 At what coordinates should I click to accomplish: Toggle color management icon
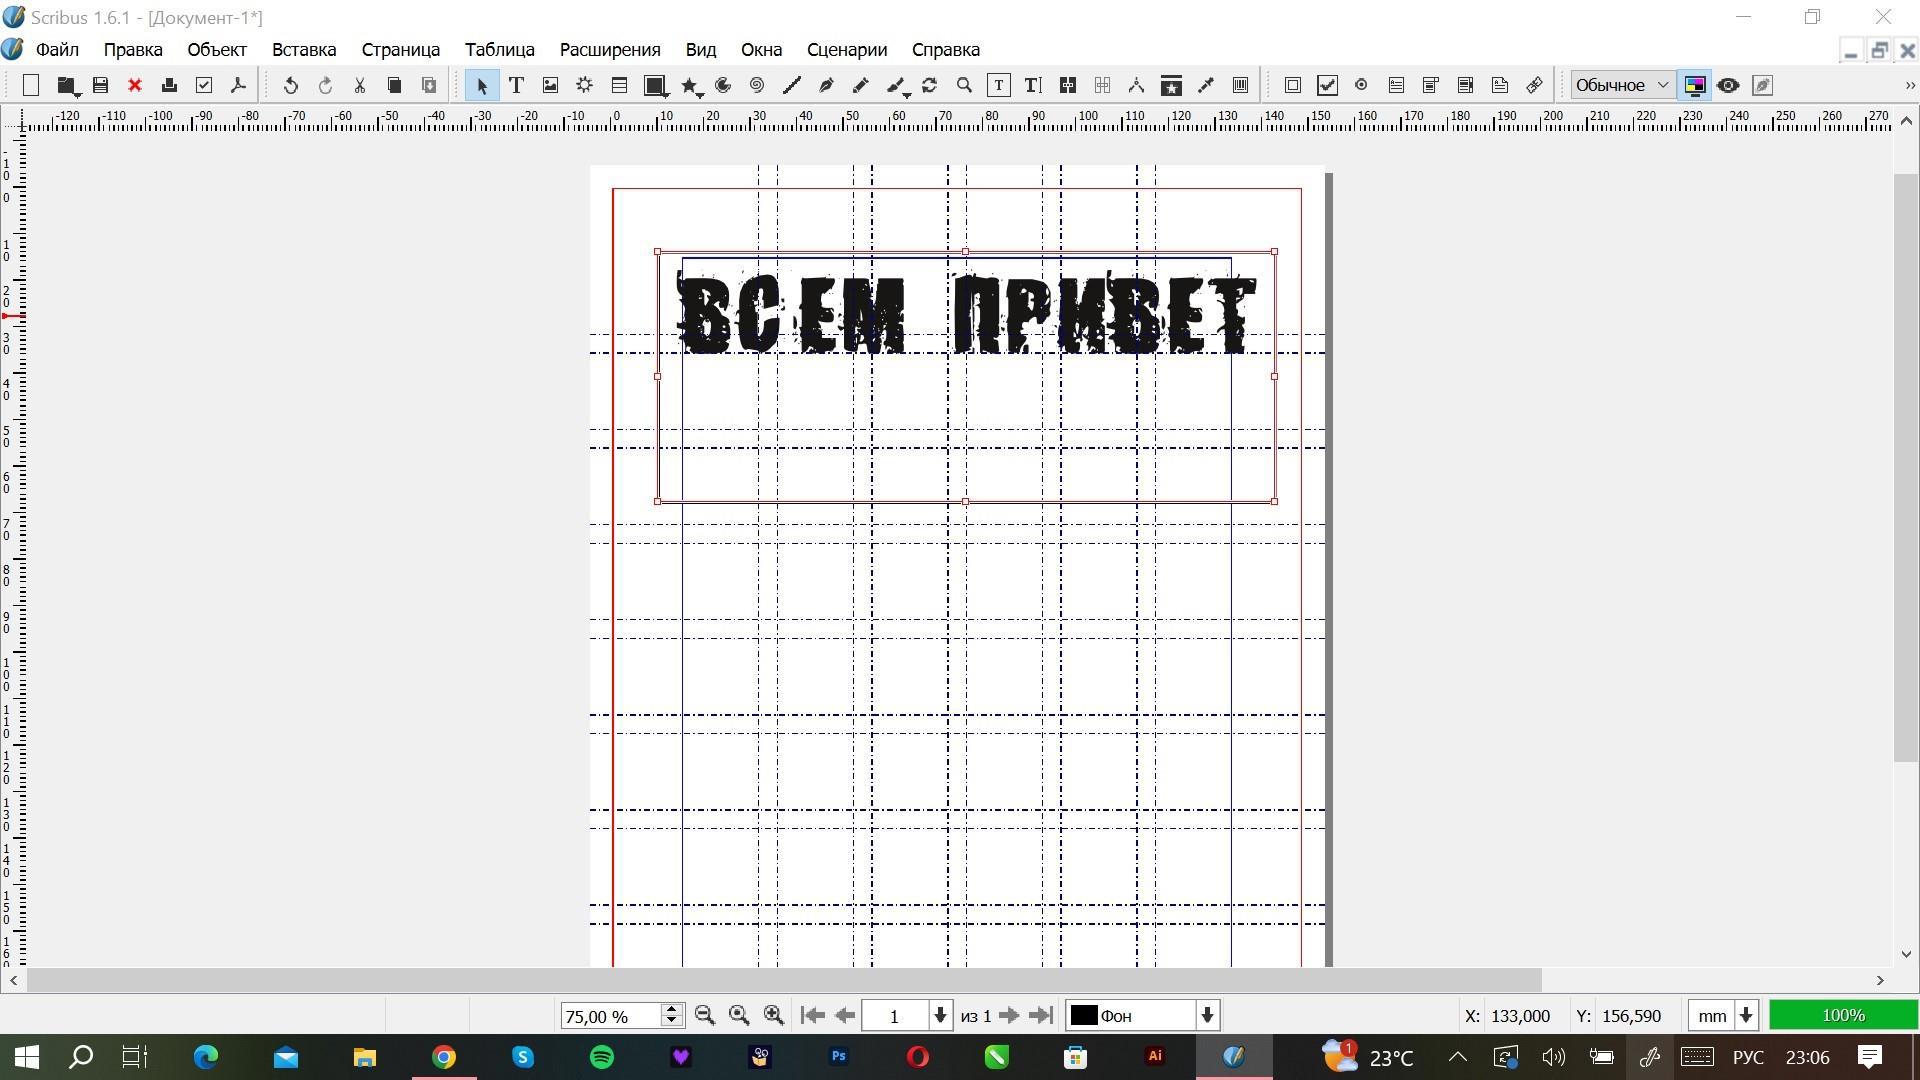[x=1694, y=85]
